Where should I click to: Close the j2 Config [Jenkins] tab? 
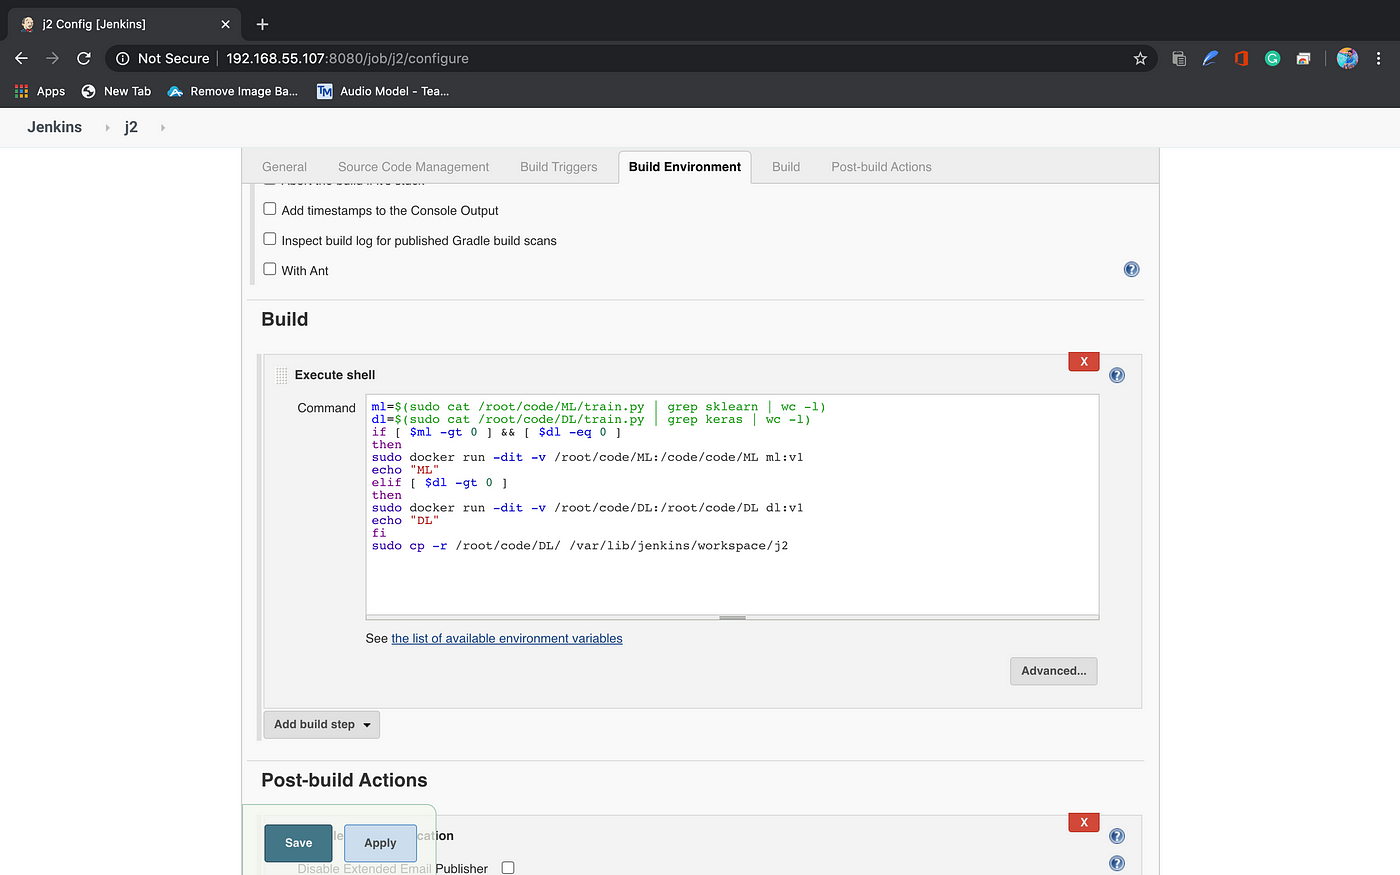coord(225,24)
